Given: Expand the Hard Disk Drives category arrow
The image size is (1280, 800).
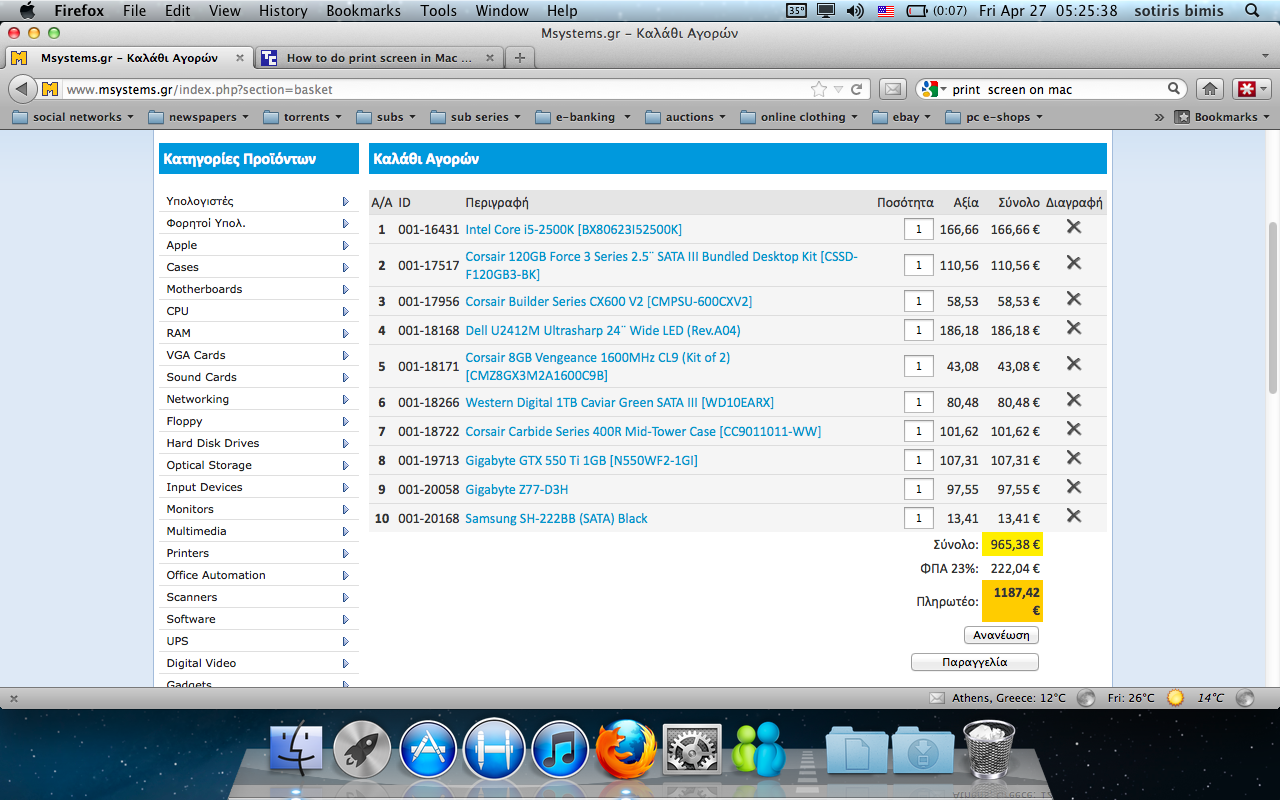Looking at the screenshot, I should tap(346, 443).
